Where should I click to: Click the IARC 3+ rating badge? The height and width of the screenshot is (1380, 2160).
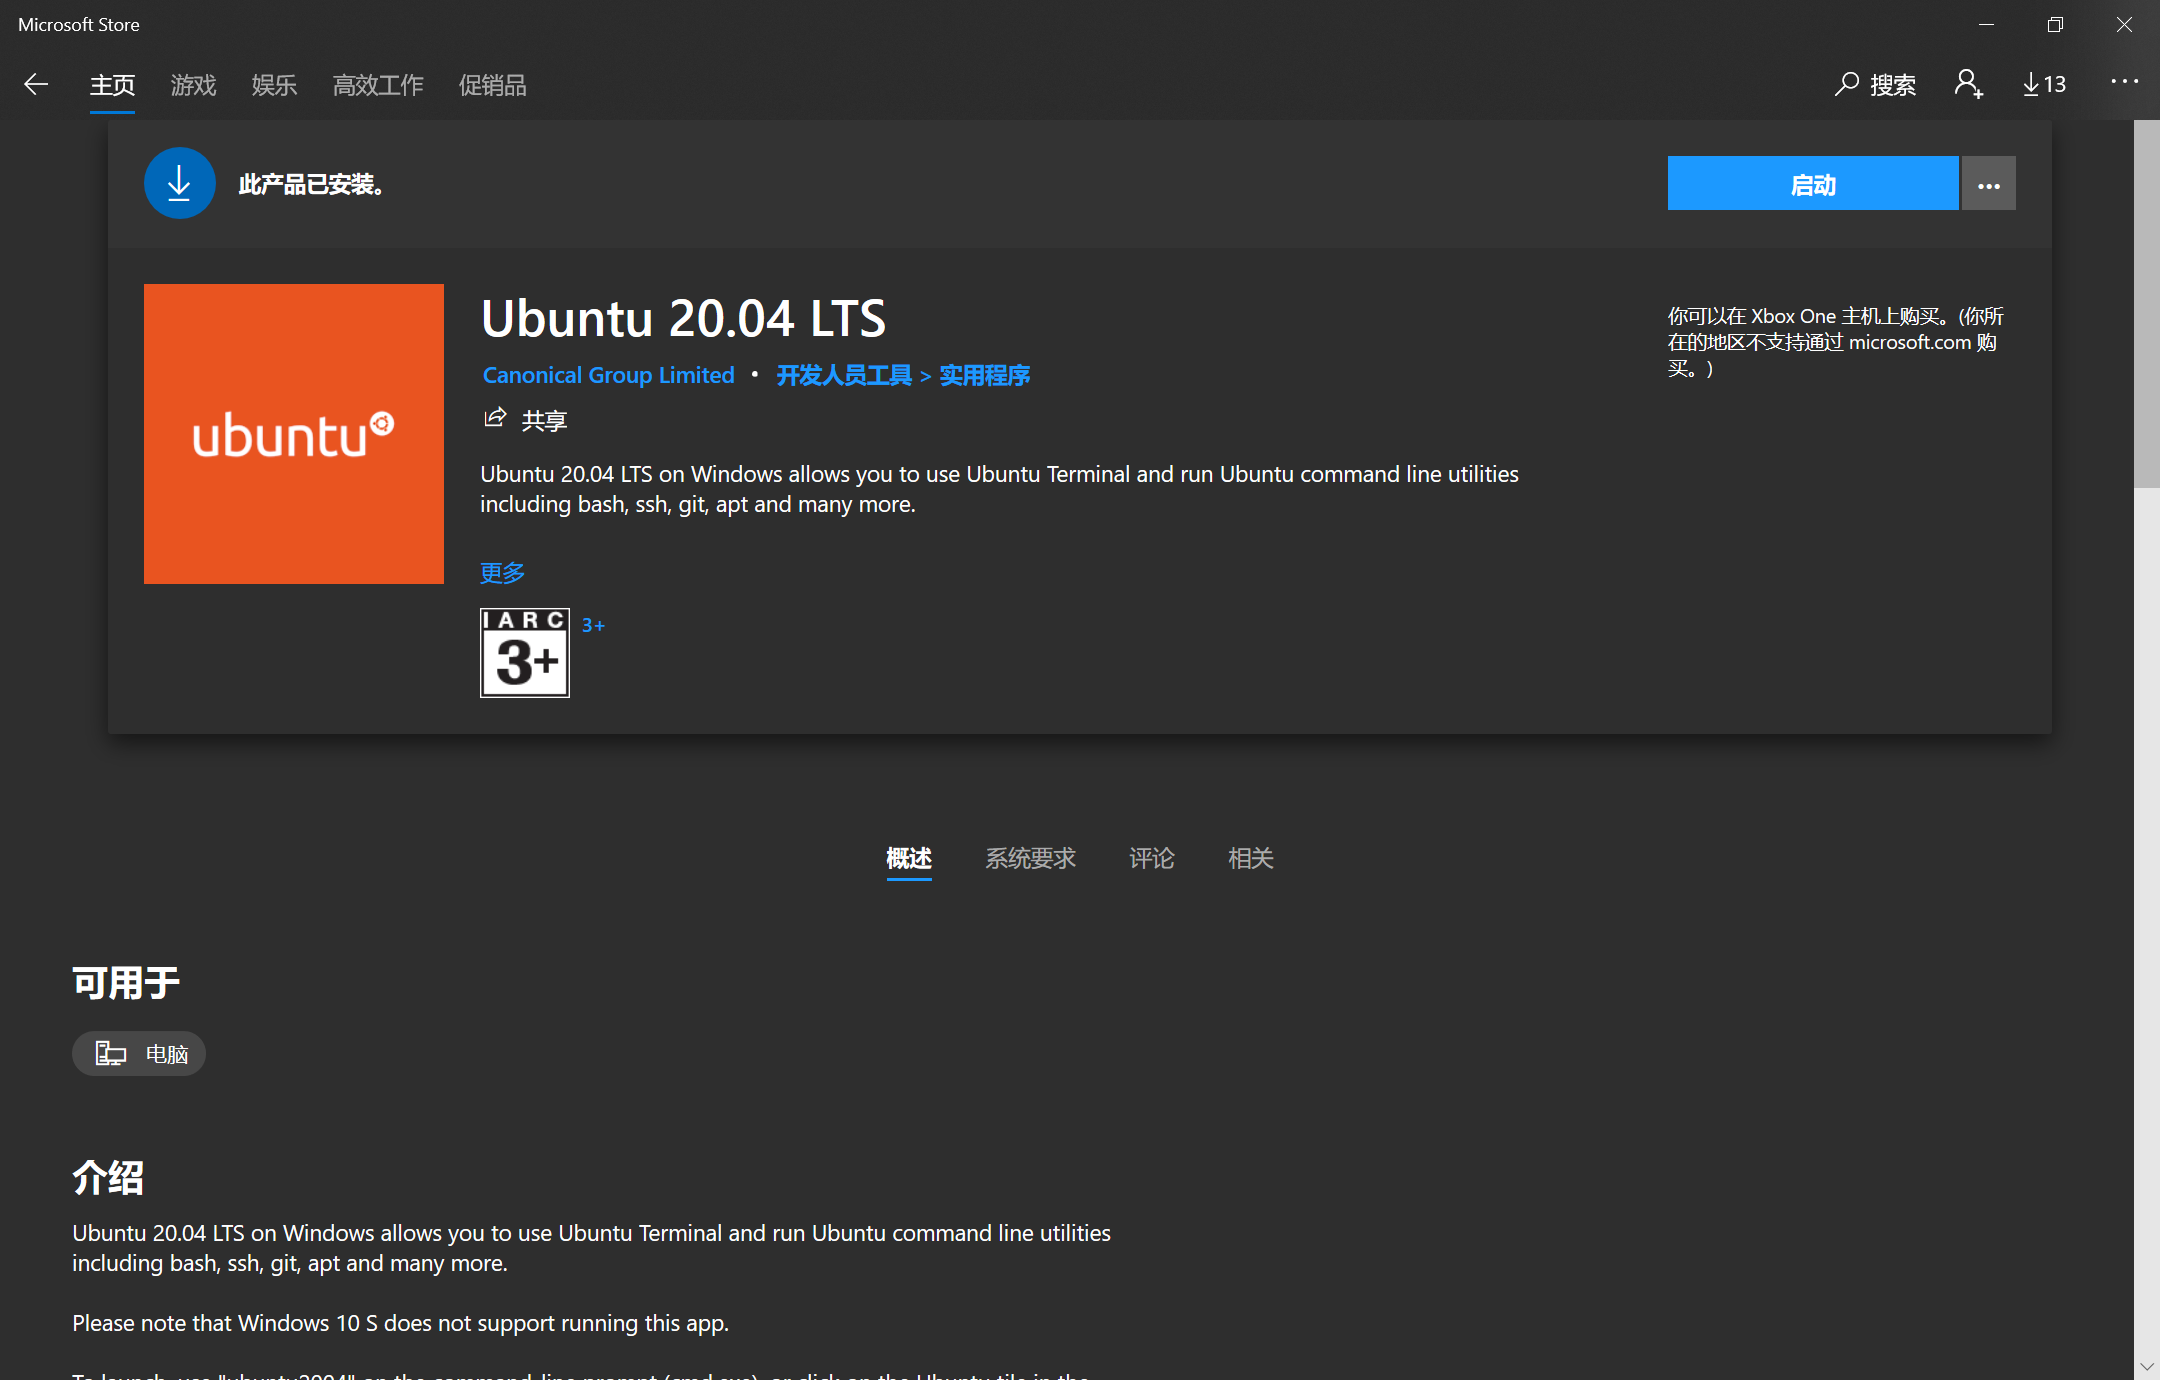pos(525,653)
